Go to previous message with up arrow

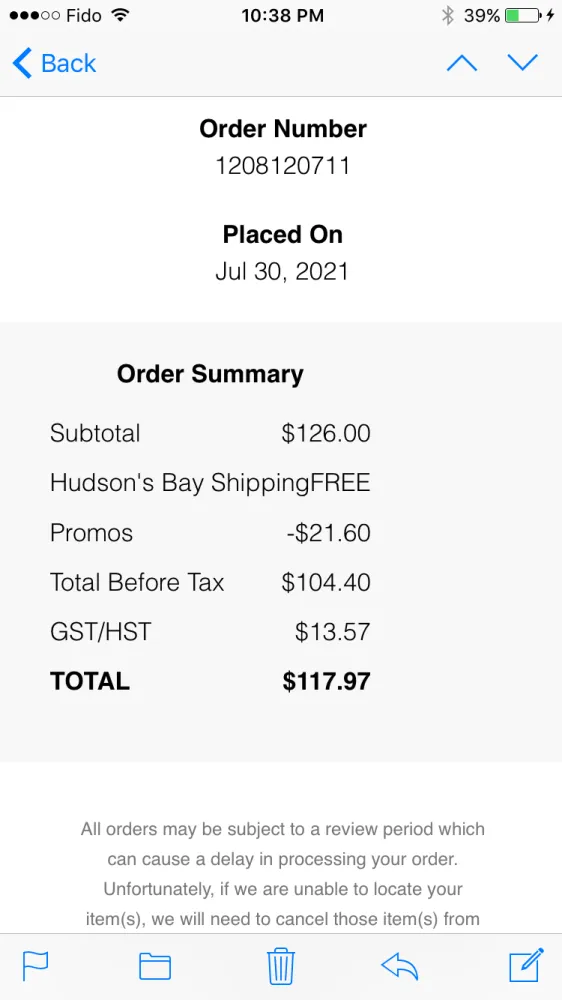462,63
